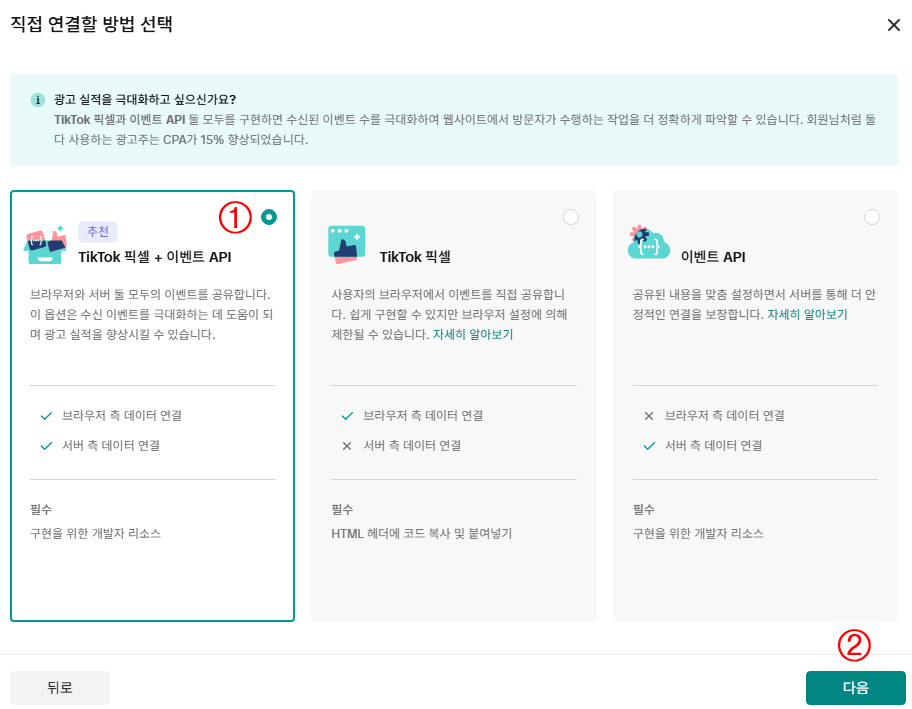Select the 이벤트 API radio button

click(872, 217)
